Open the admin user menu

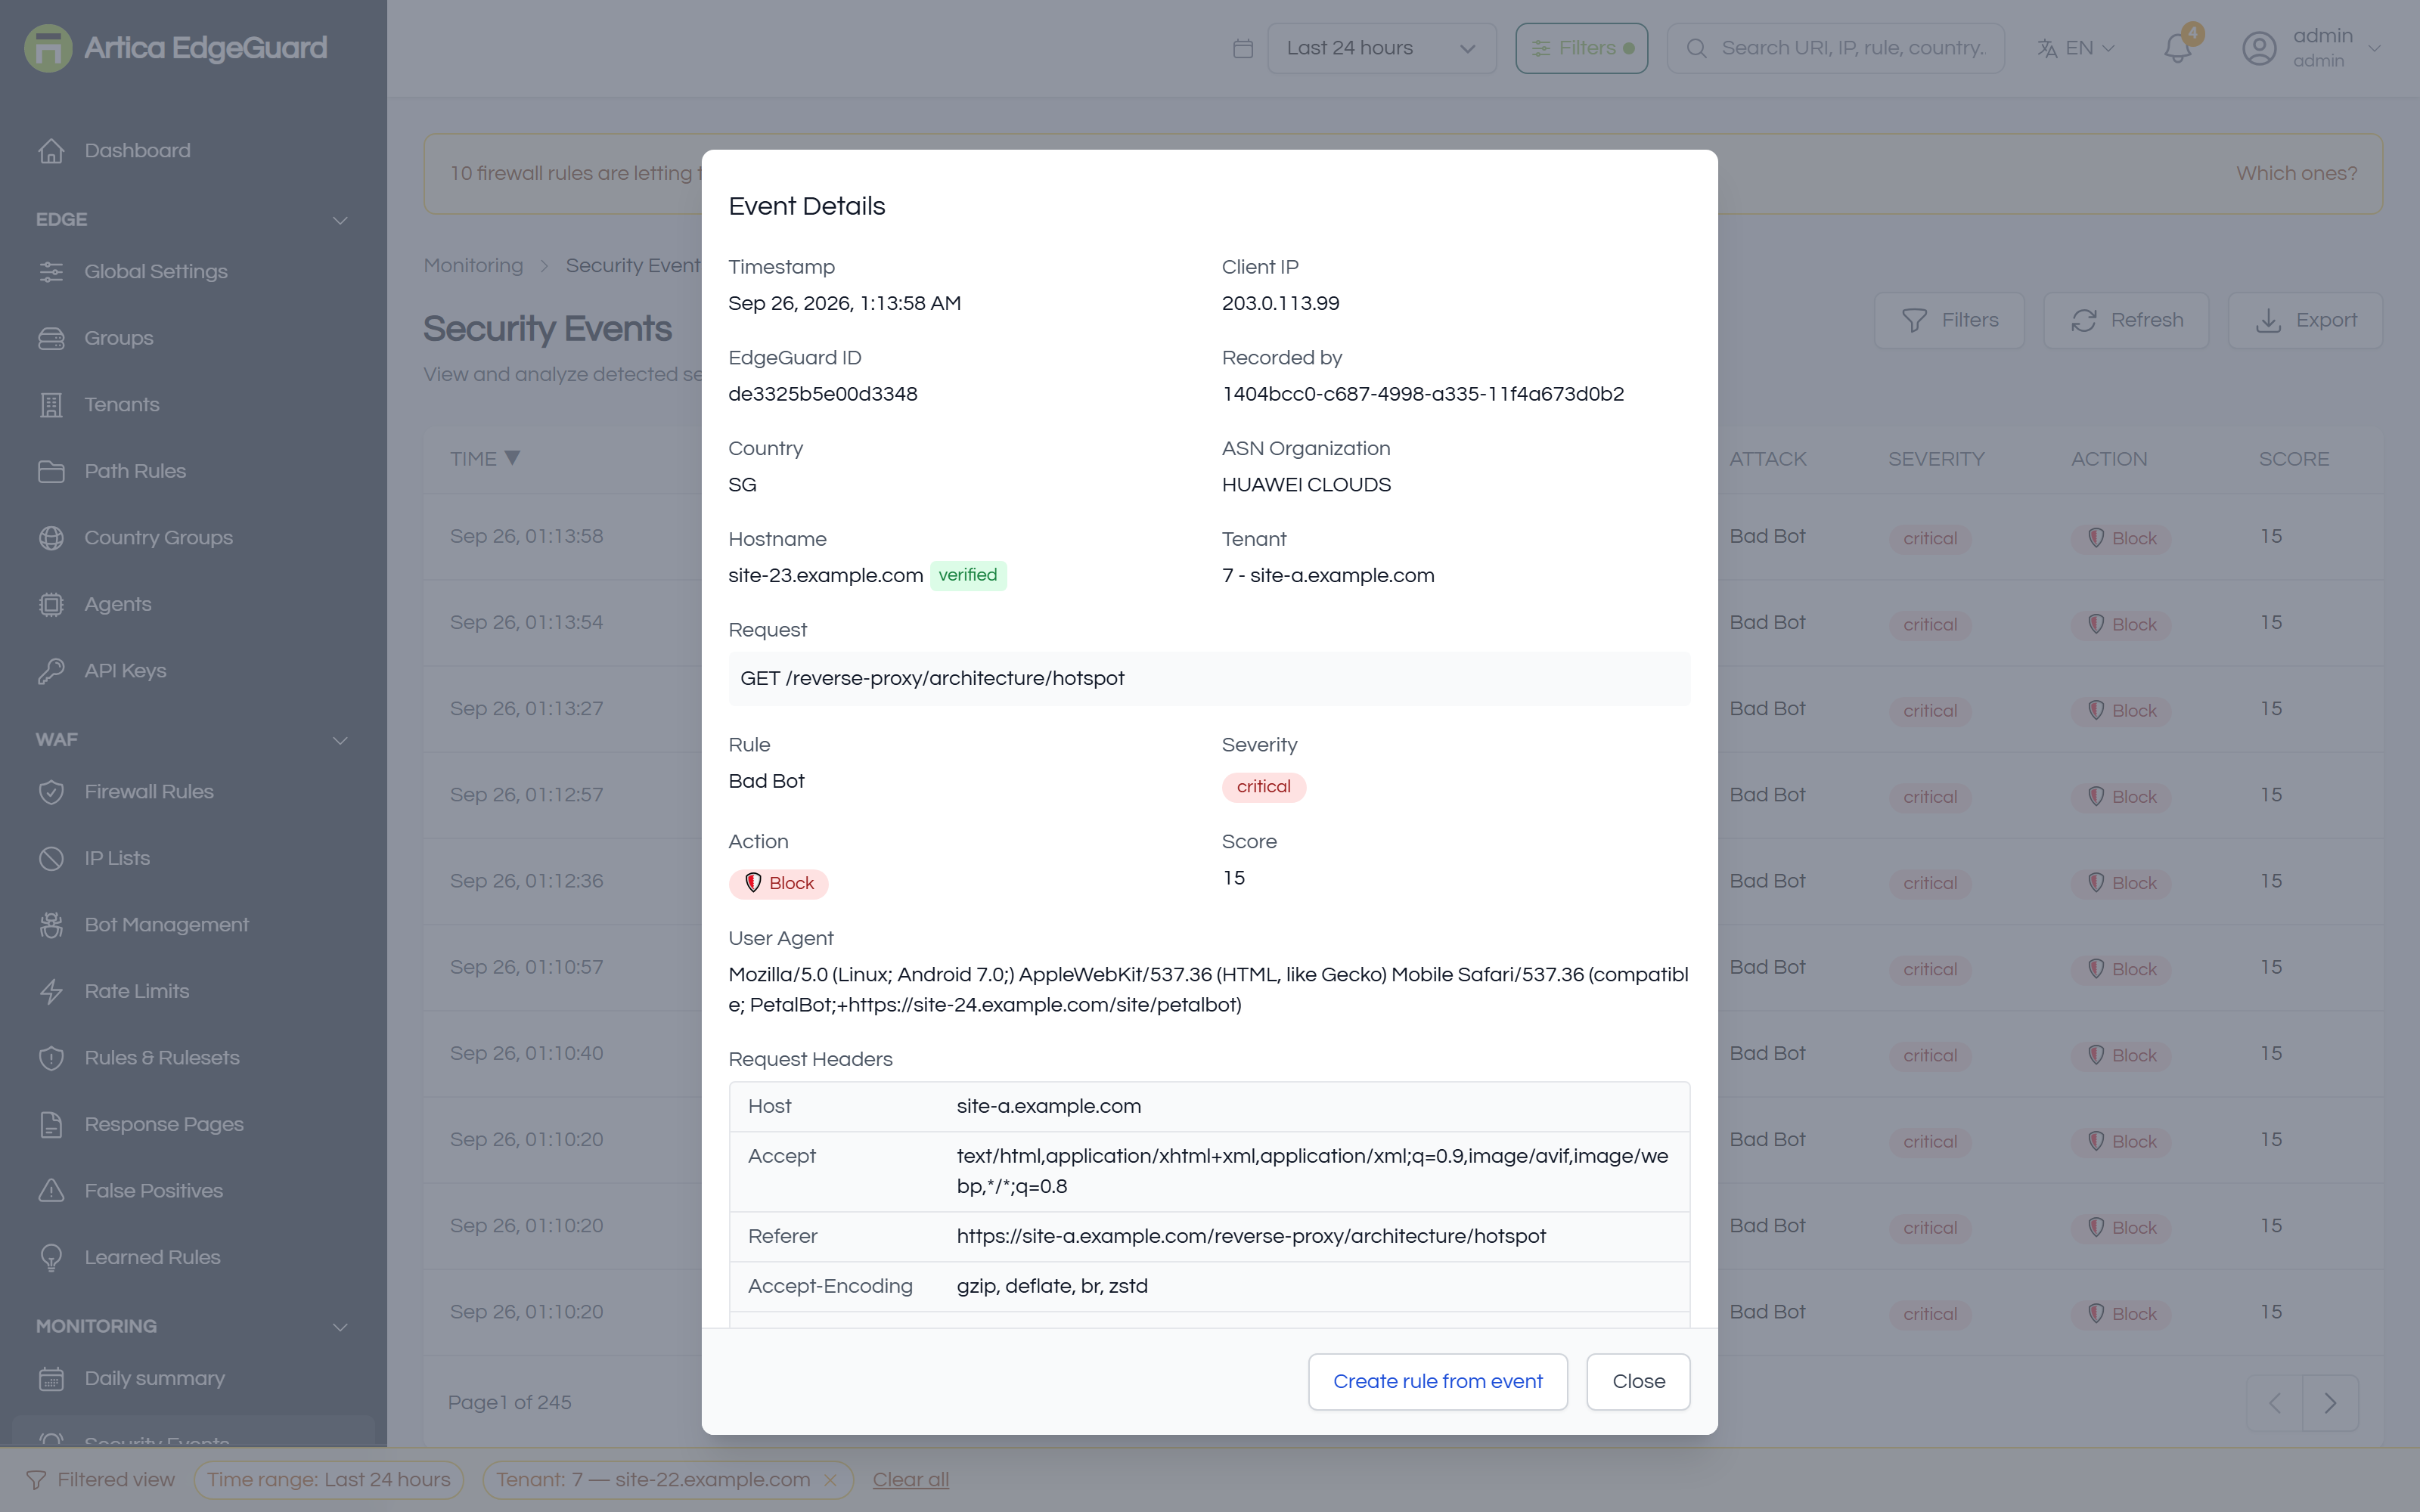click(x=2311, y=48)
